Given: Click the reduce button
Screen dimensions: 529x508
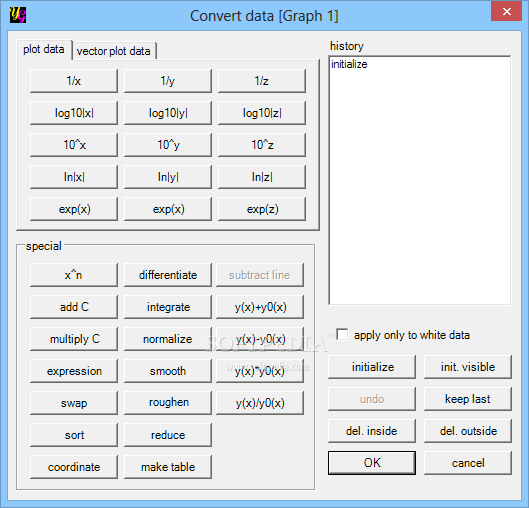Looking at the screenshot, I should click(x=168, y=435).
